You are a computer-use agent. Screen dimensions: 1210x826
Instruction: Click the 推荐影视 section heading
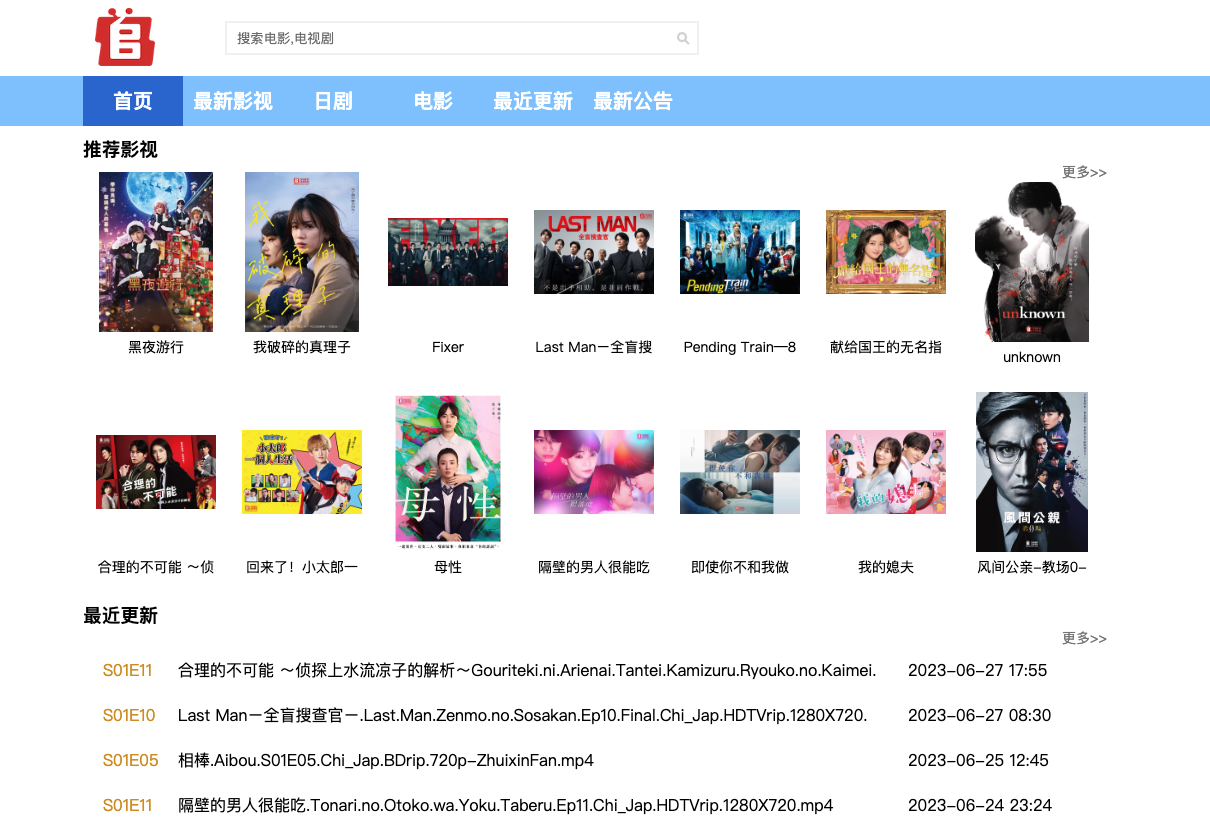(x=120, y=150)
